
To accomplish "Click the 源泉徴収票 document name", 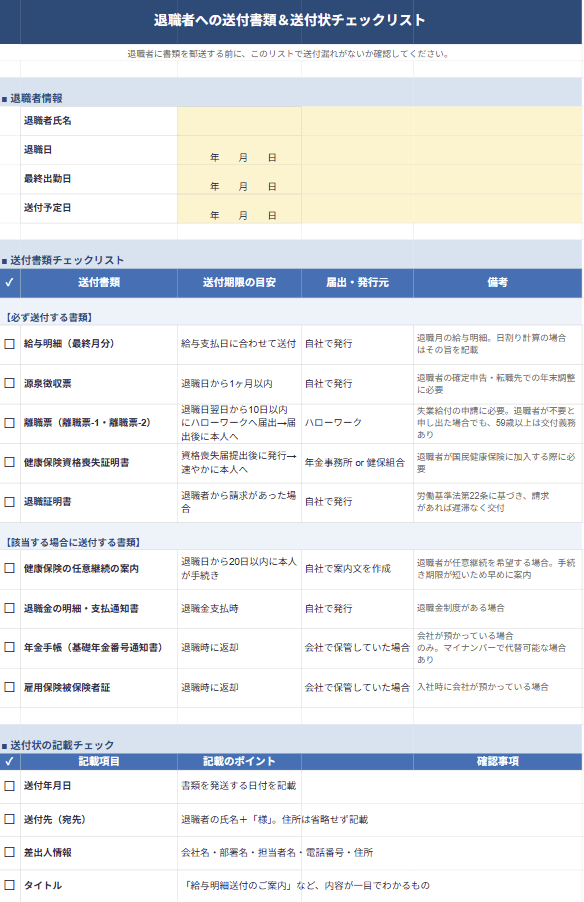I will 47,384.
